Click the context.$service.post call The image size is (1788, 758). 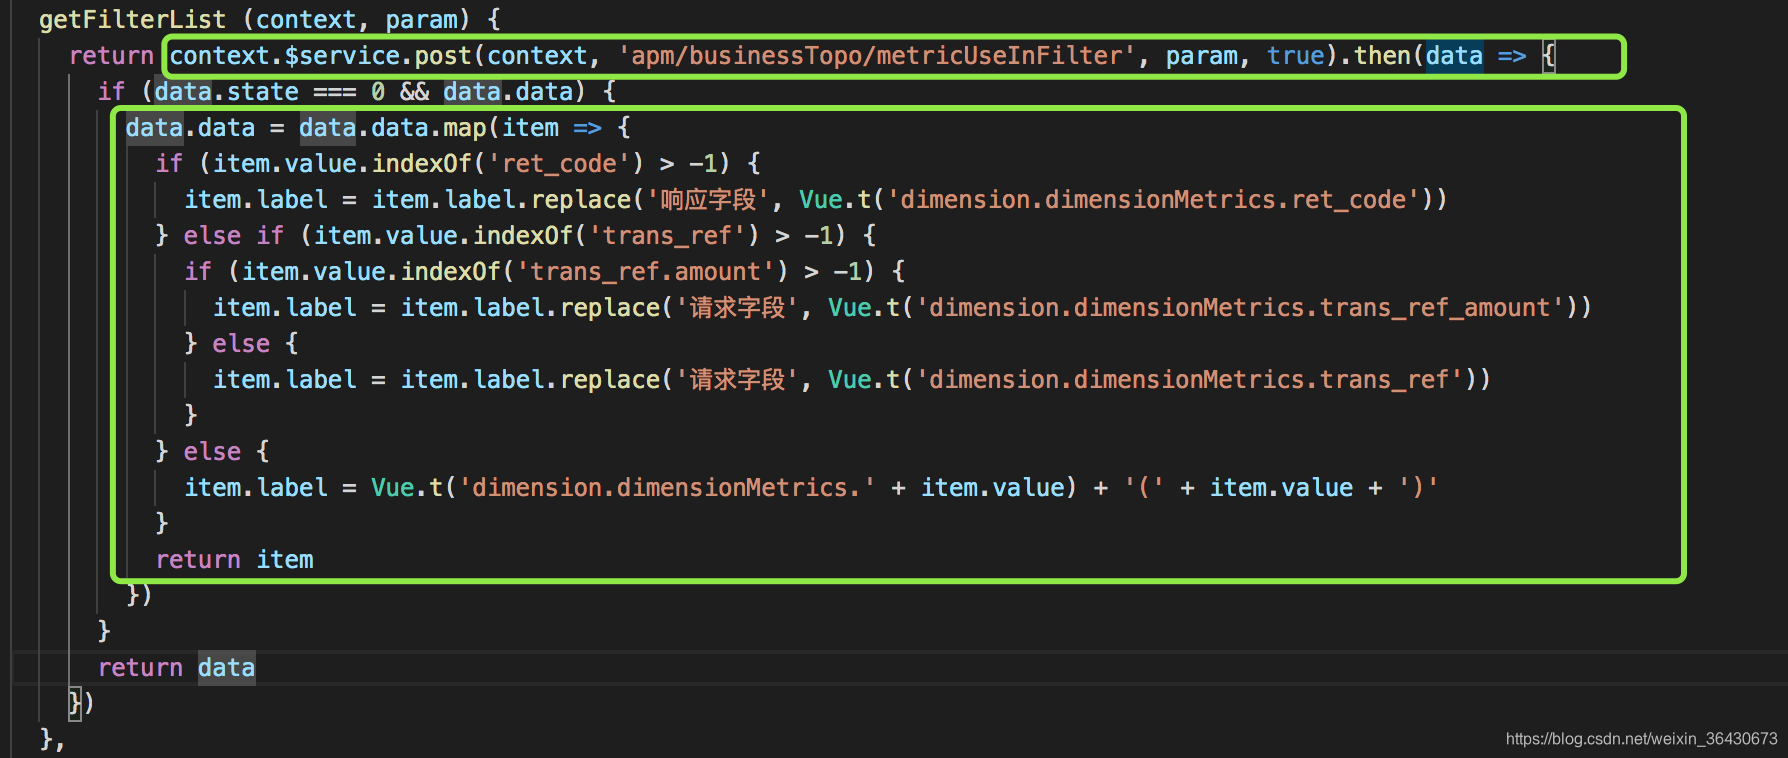pyautogui.click(x=320, y=56)
